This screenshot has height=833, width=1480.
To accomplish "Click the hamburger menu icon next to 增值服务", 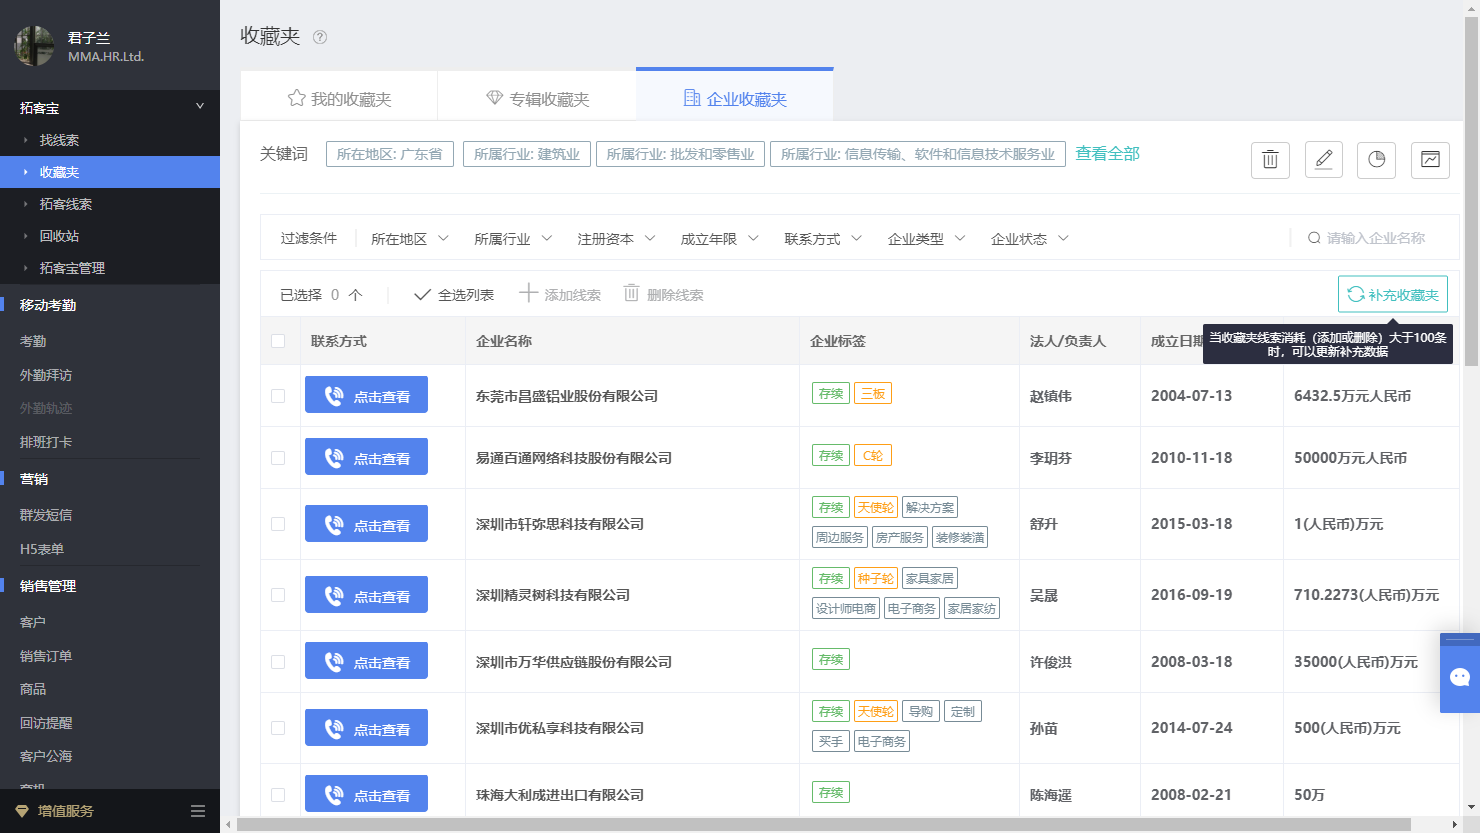I will click(x=198, y=811).
